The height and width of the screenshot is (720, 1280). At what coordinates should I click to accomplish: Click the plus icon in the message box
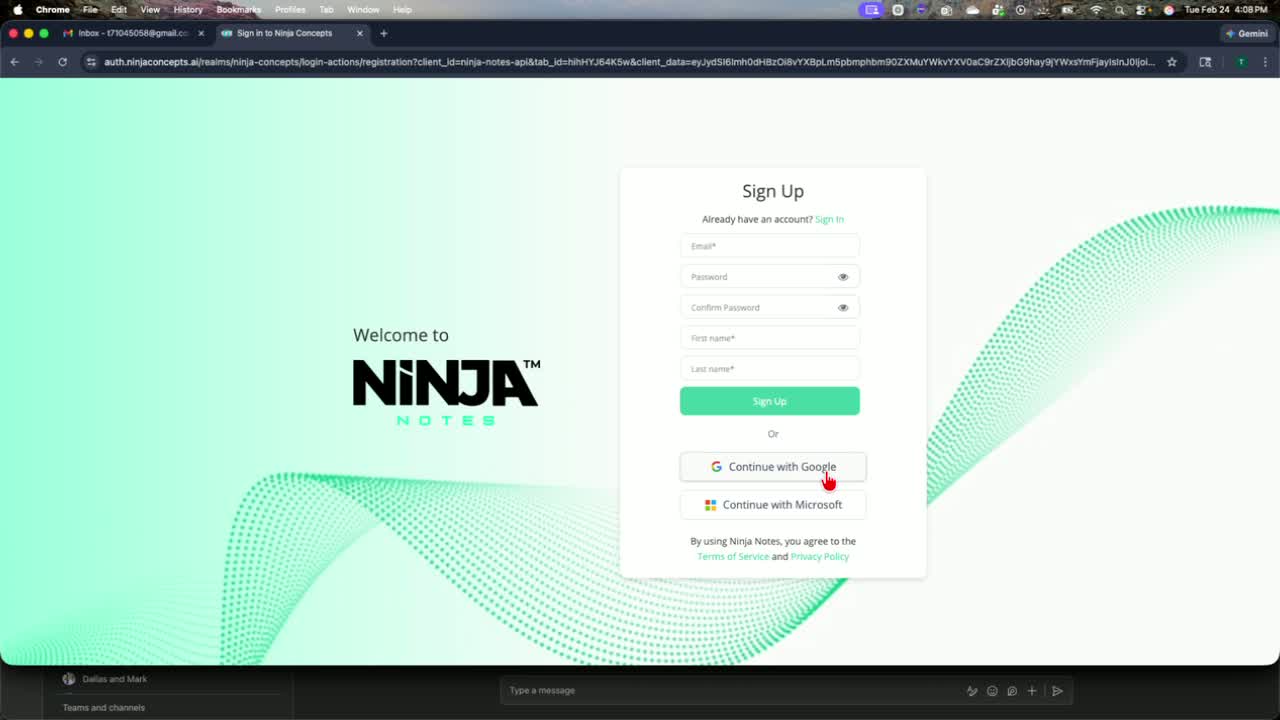tap(1032, 691)
